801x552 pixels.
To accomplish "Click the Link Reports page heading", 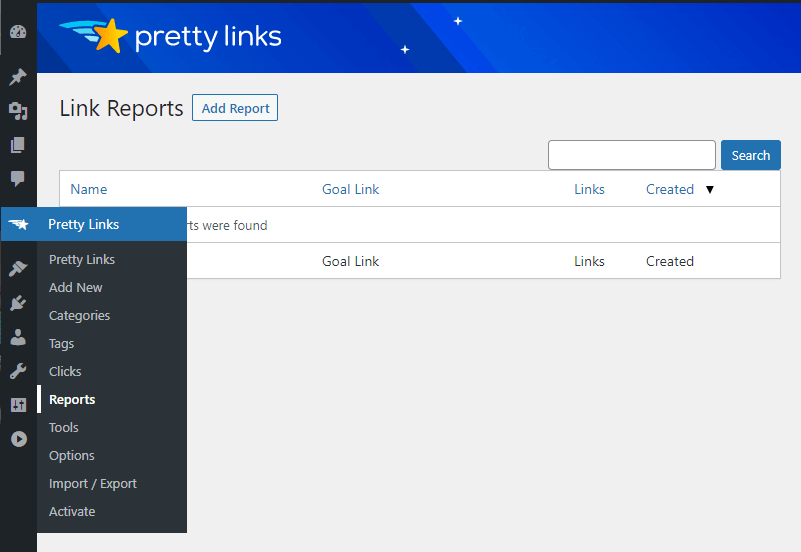I will point(121,108).
